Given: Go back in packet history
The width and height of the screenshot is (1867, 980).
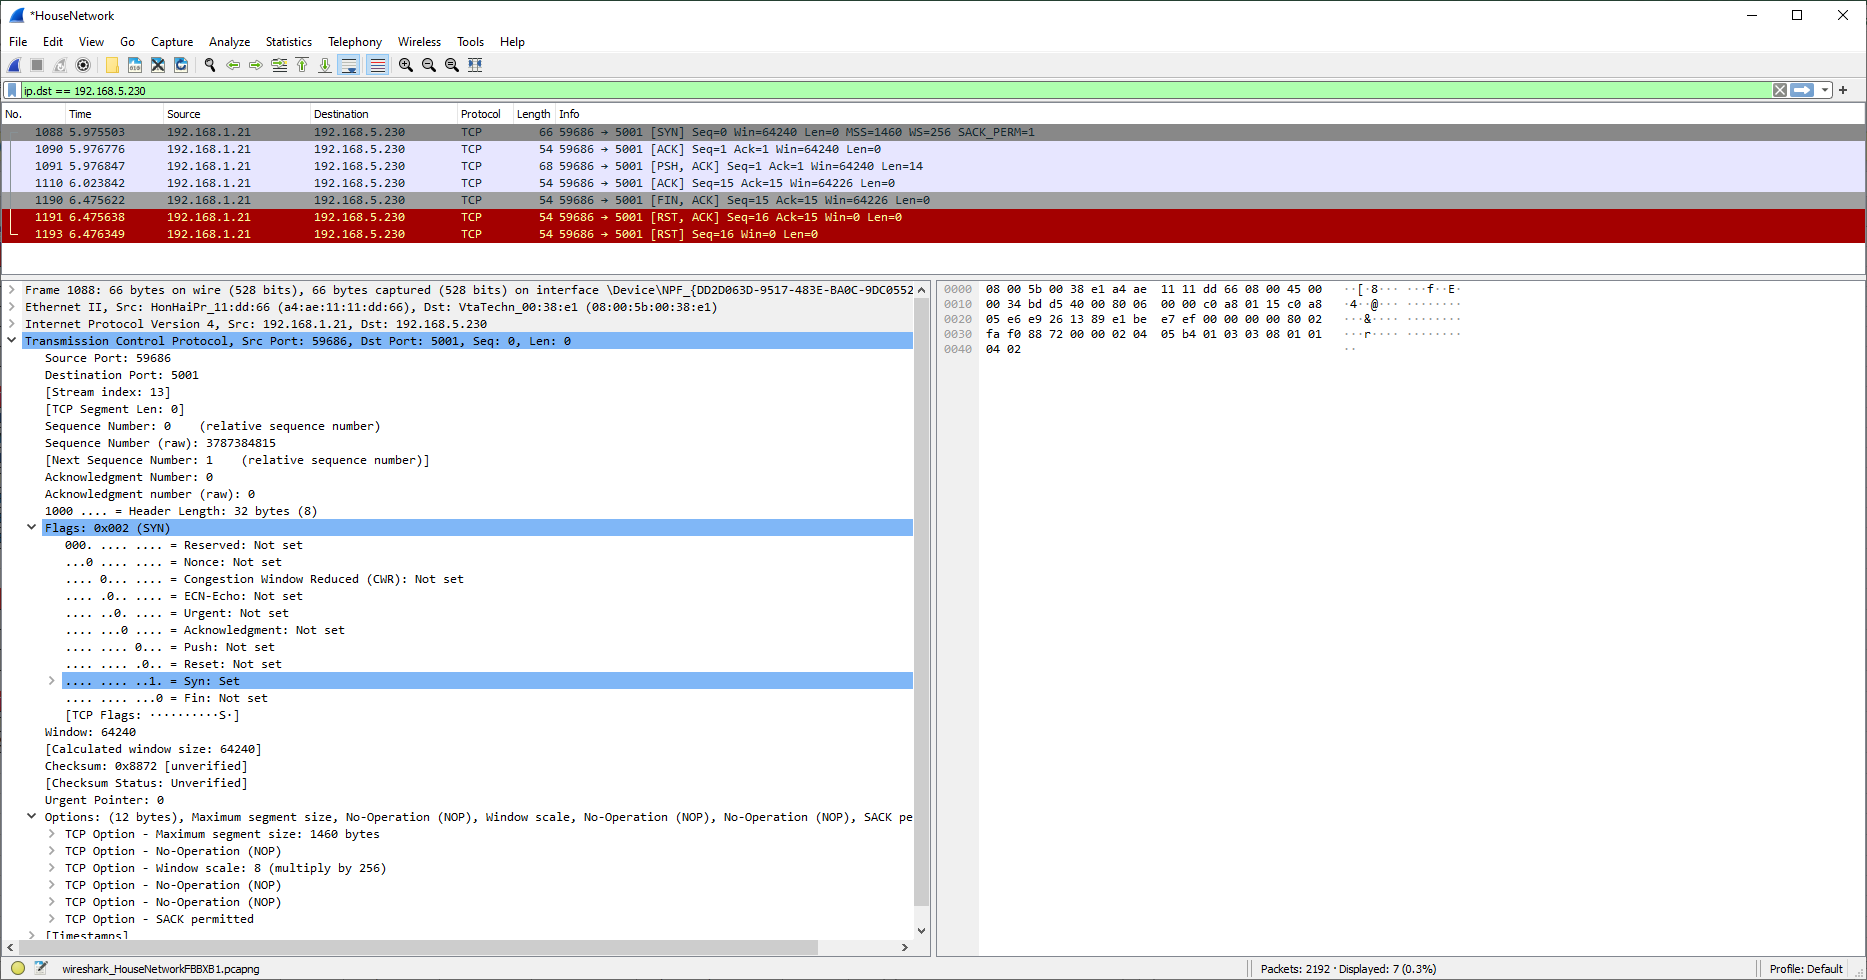Looking at the screenshot, I should [233, 65].
